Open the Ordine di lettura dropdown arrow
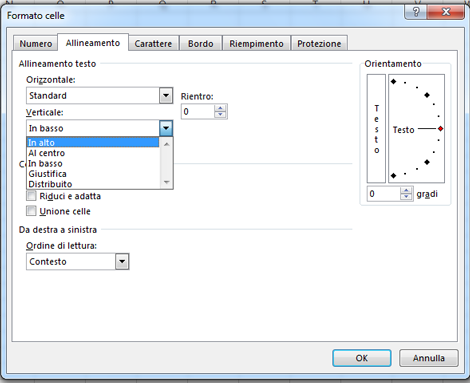 click(x=122, y=262)
